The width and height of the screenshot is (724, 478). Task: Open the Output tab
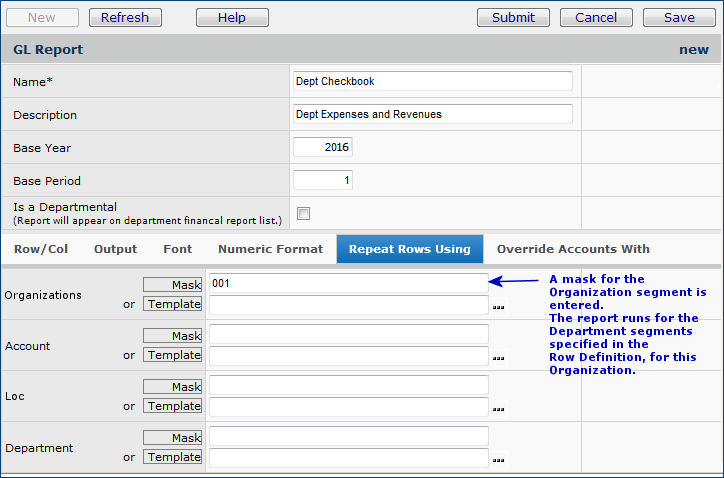coord(115,249)
